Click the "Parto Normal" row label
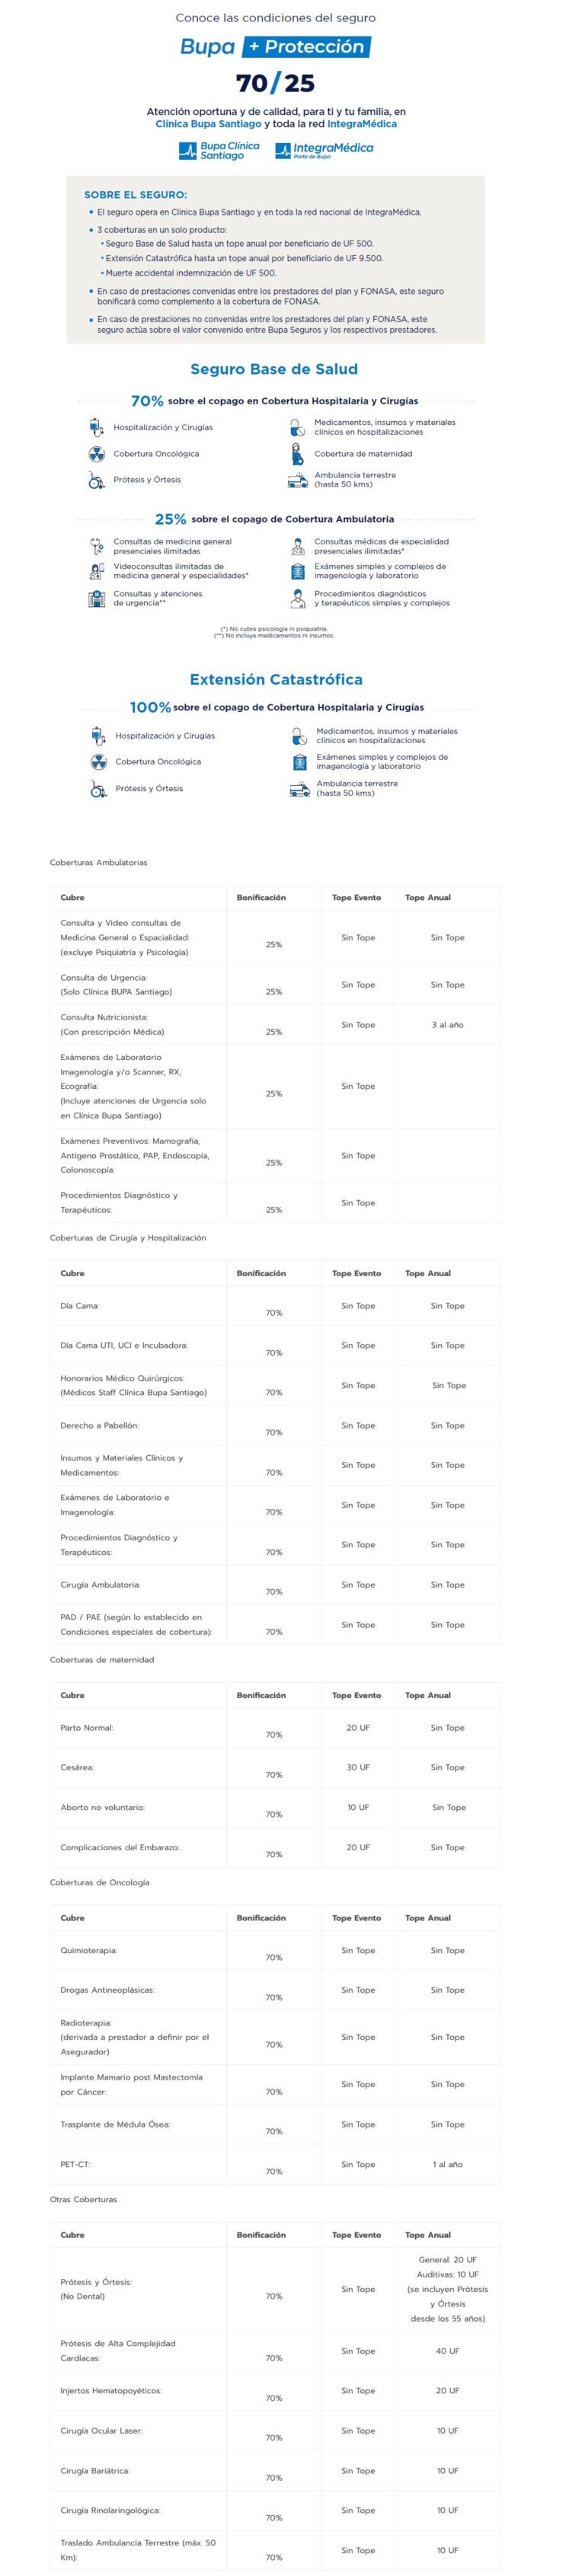The image size is (585, 2576). (x=86, y=1728)
